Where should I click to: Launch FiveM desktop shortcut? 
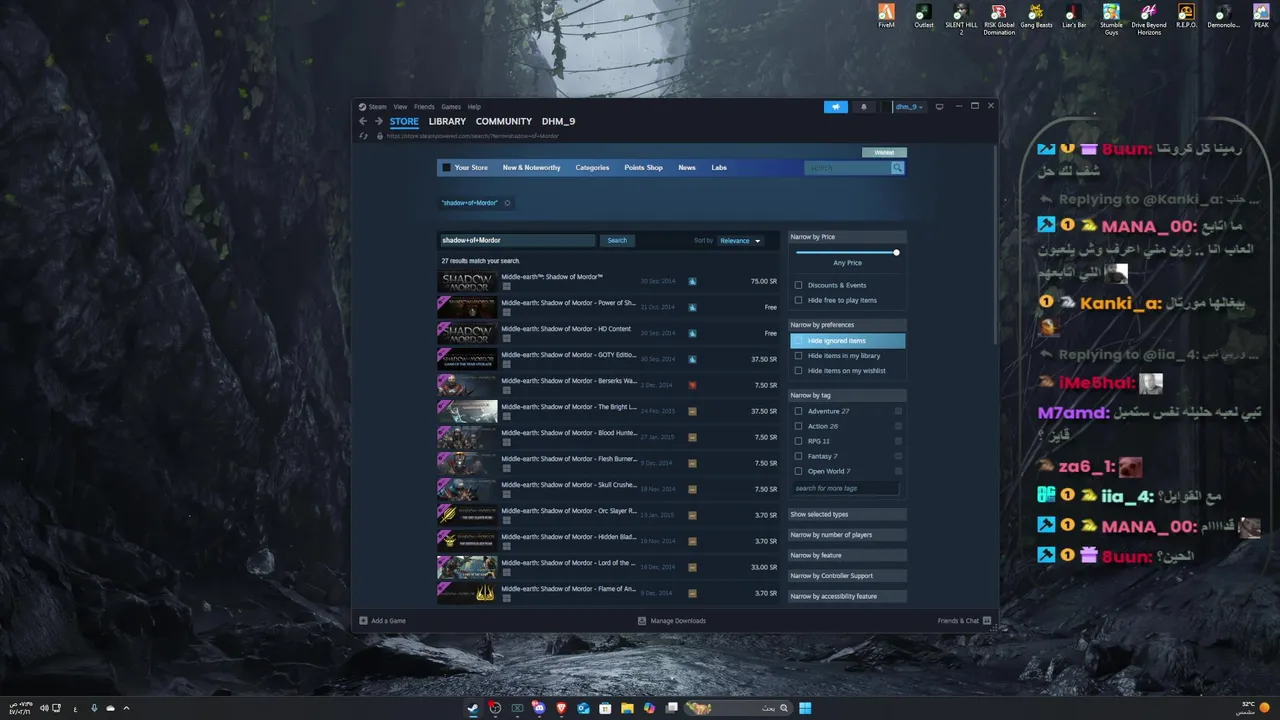point(886,16)
